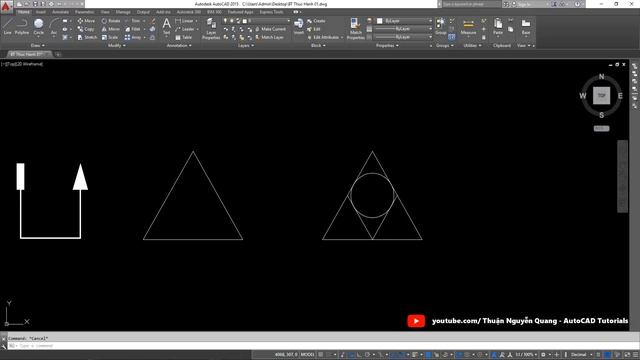Toggle MODEL space in status bar
This screenshot has width=640, height=360.
(x=307, y=354)
